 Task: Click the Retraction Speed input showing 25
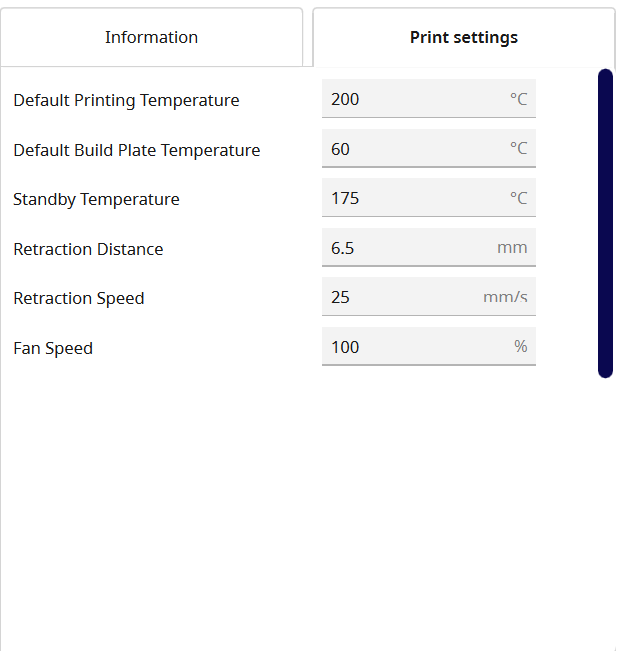429,296
